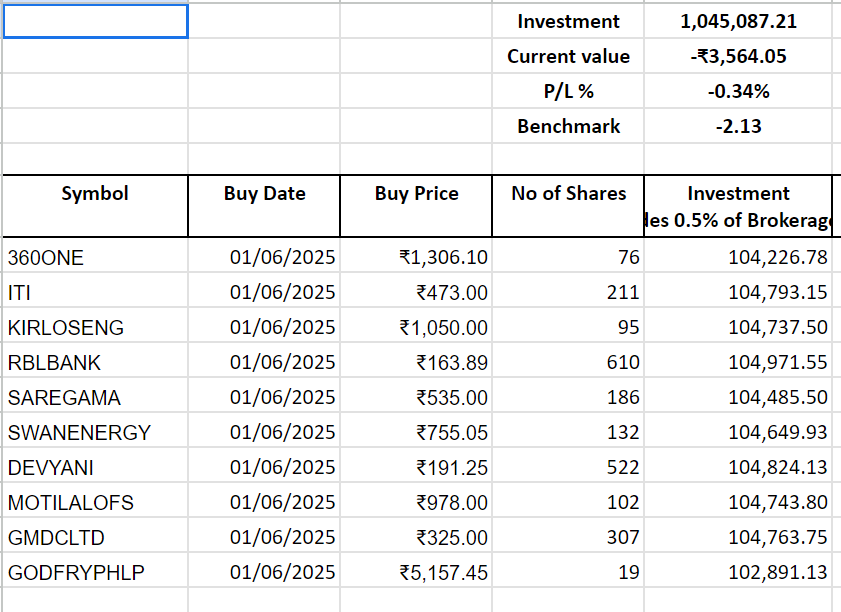The height and width of the screenshot is (612, 841).
Task: Click the 95 shares cell for KIRLOSENG
Action: pos(568,327)
